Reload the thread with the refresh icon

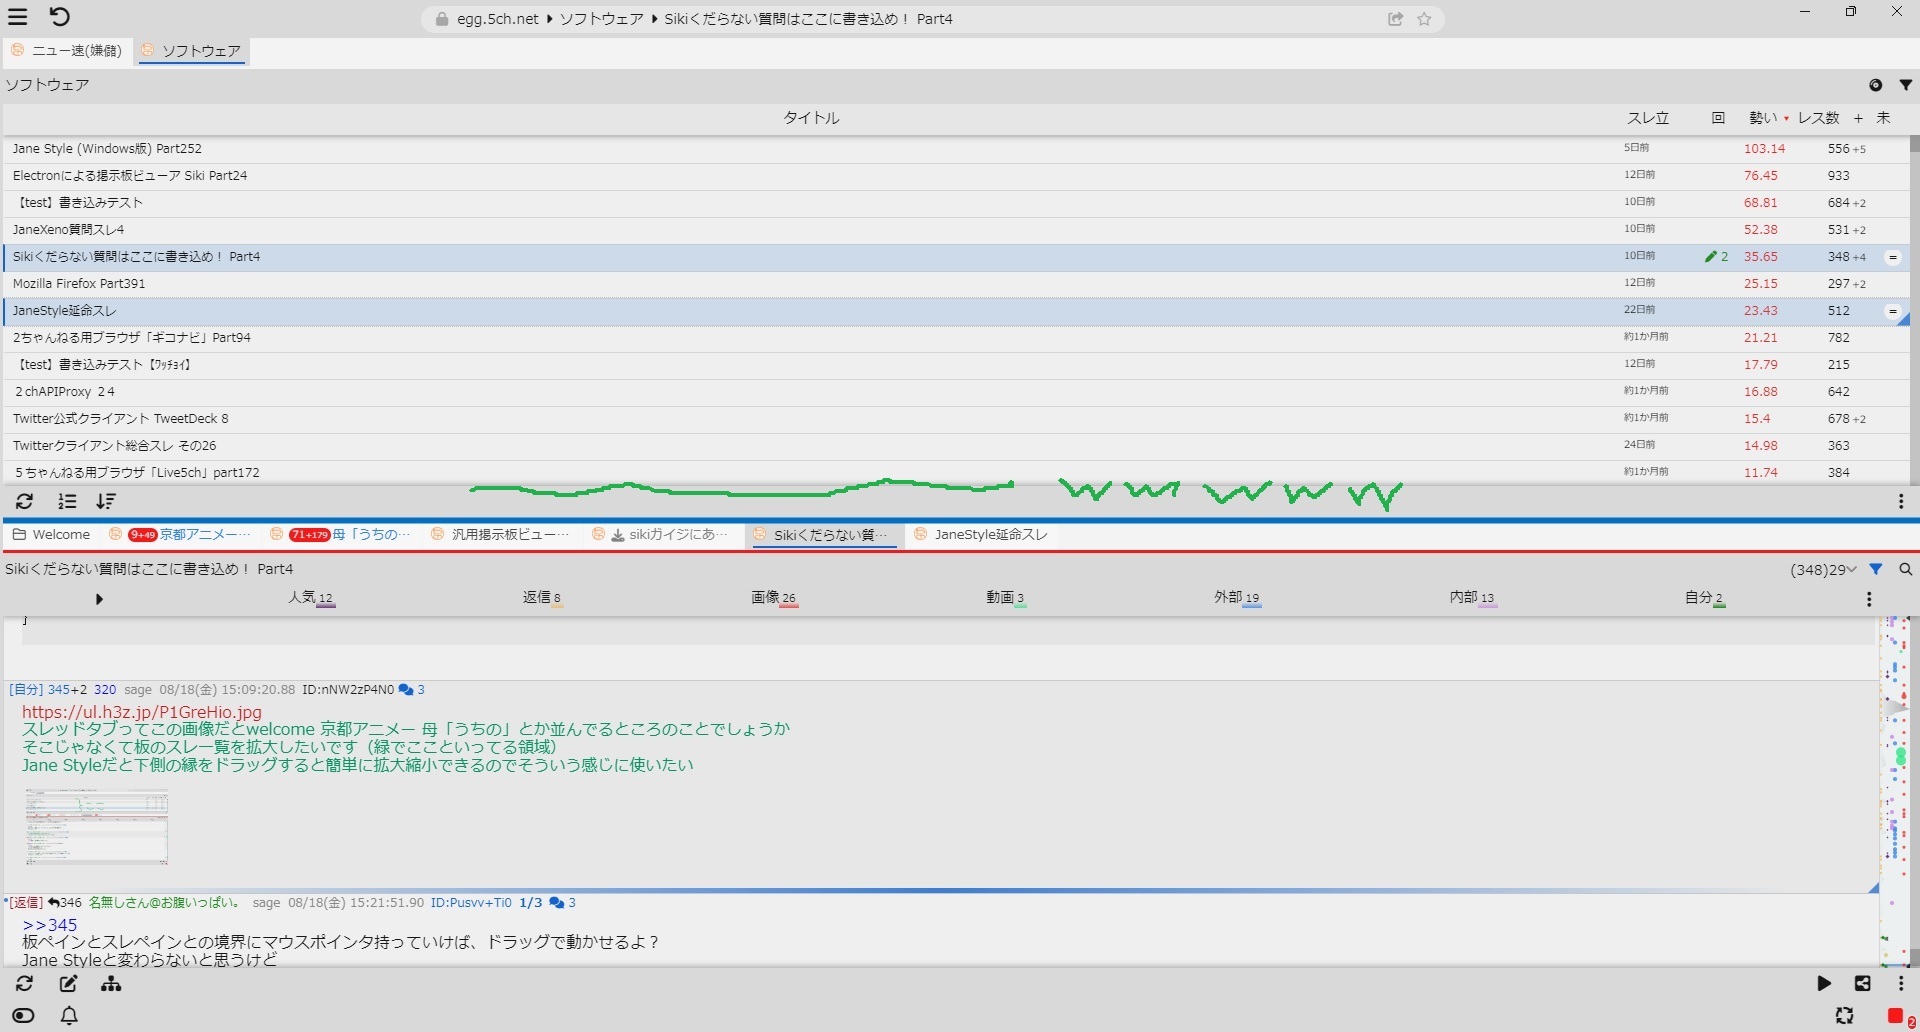pos(25,984)
